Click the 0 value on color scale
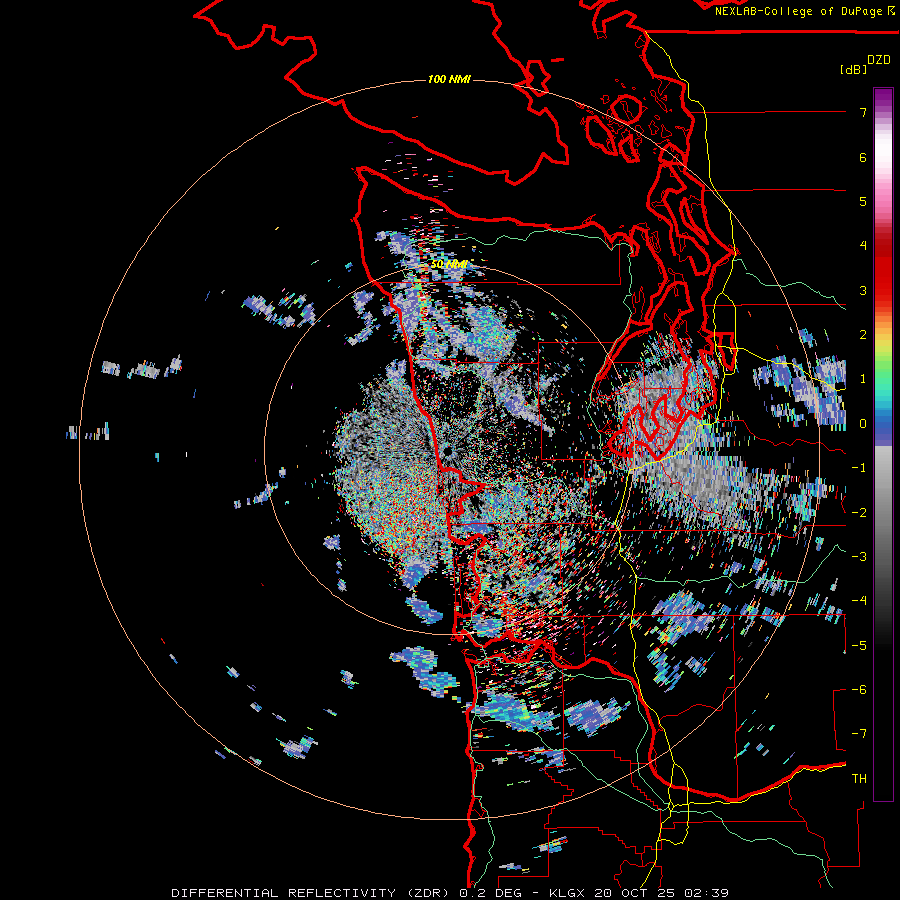 863,424
